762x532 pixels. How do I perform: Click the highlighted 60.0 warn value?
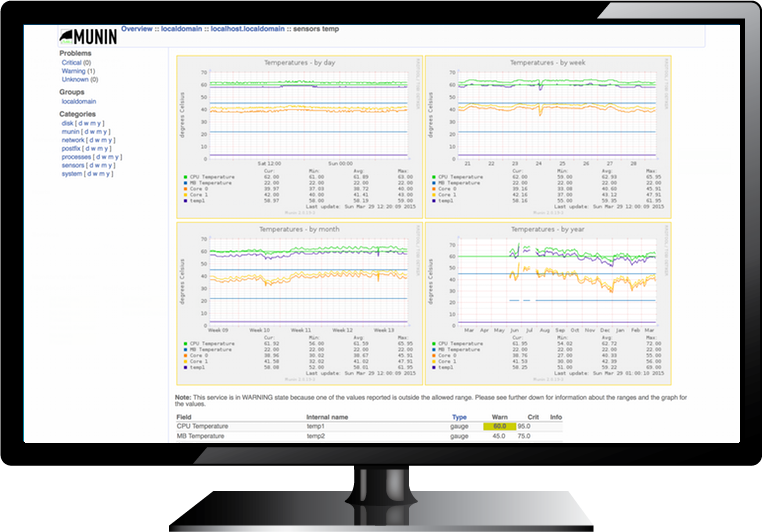(500, 426)
